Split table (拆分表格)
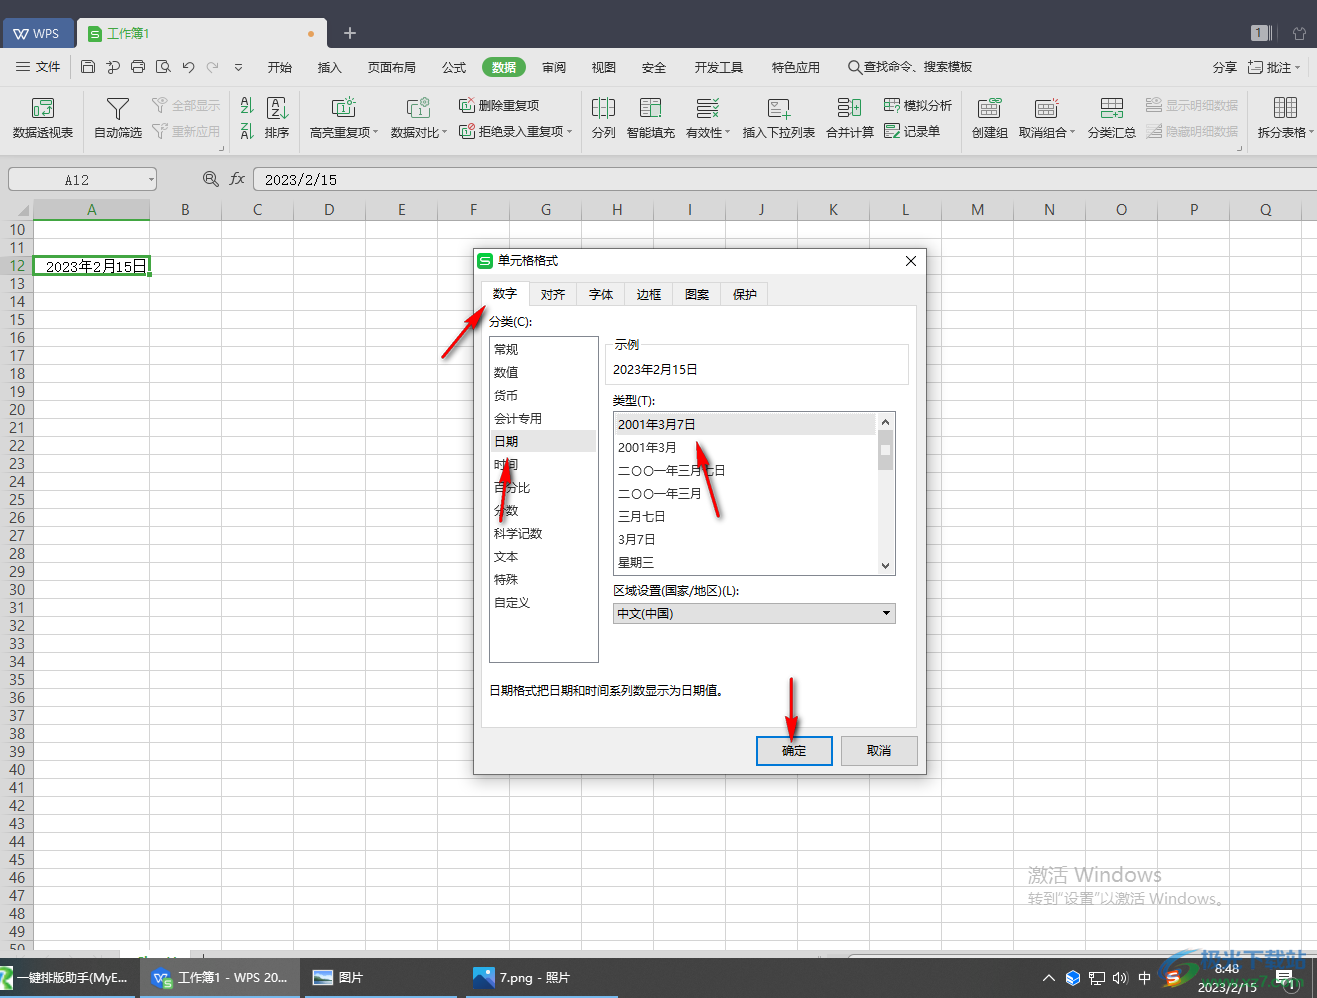The height and width of the screenshot is (998, 1317). (x=1286, y=118)
